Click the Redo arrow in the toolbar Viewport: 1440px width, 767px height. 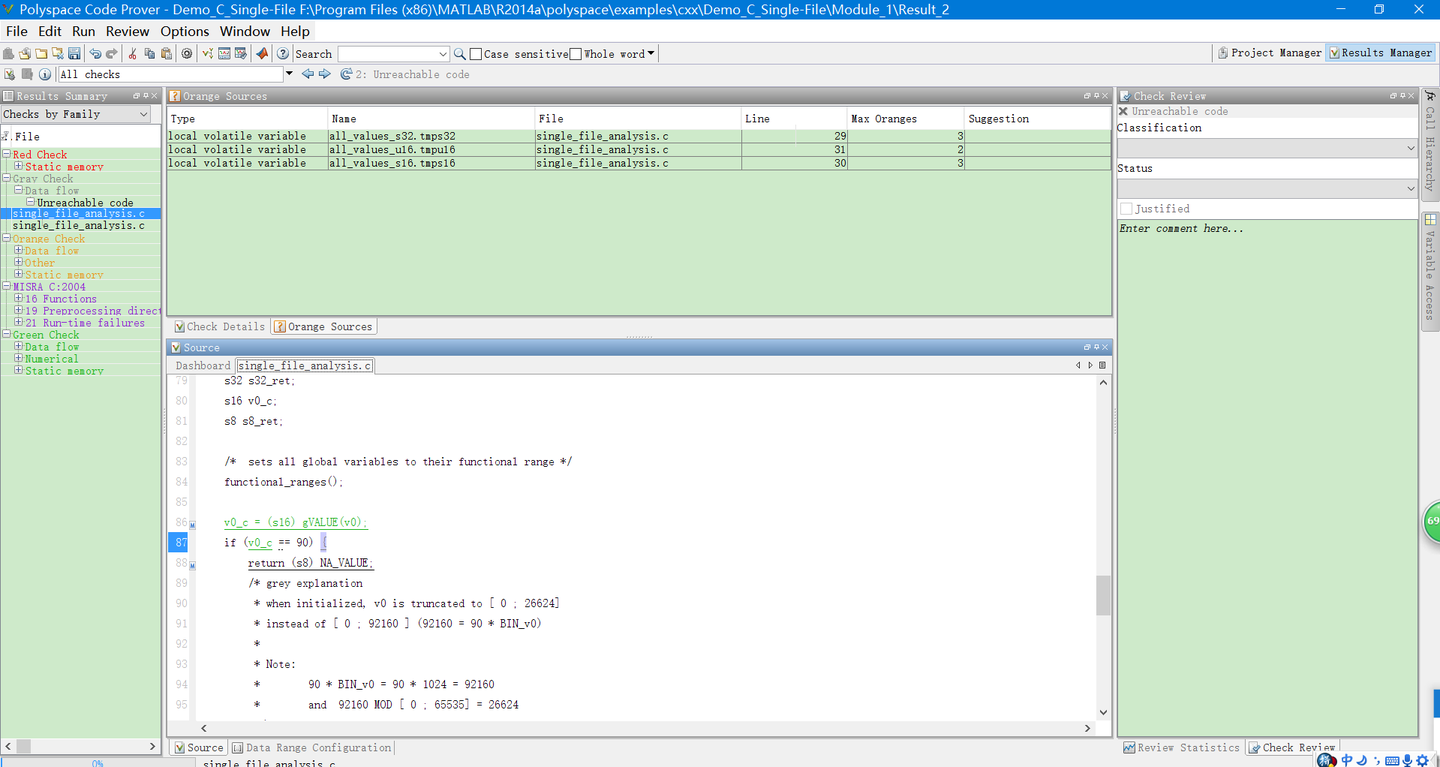coord(111,54)
